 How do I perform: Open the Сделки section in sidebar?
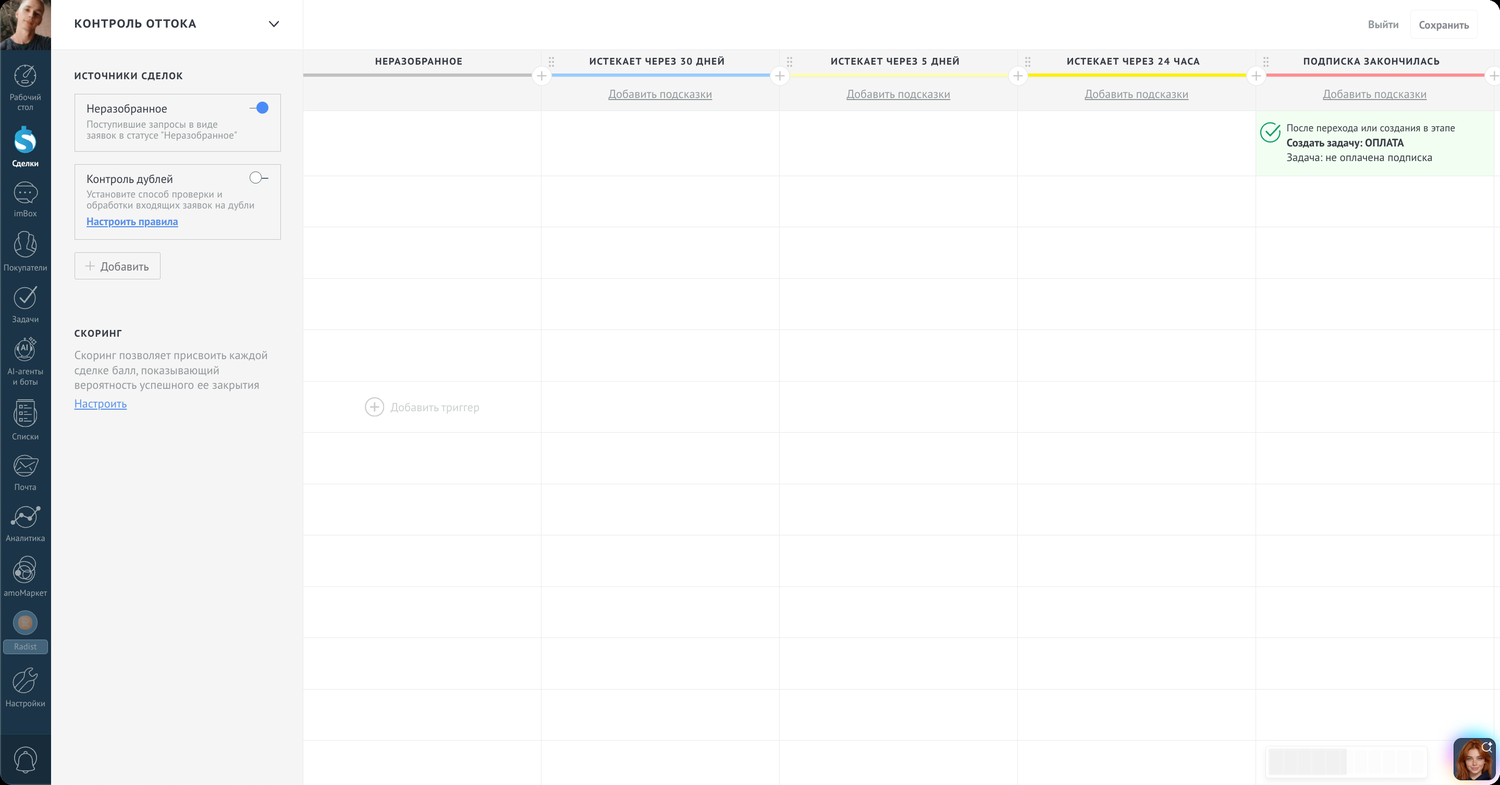pyautogui.click(x=25, y=147)
